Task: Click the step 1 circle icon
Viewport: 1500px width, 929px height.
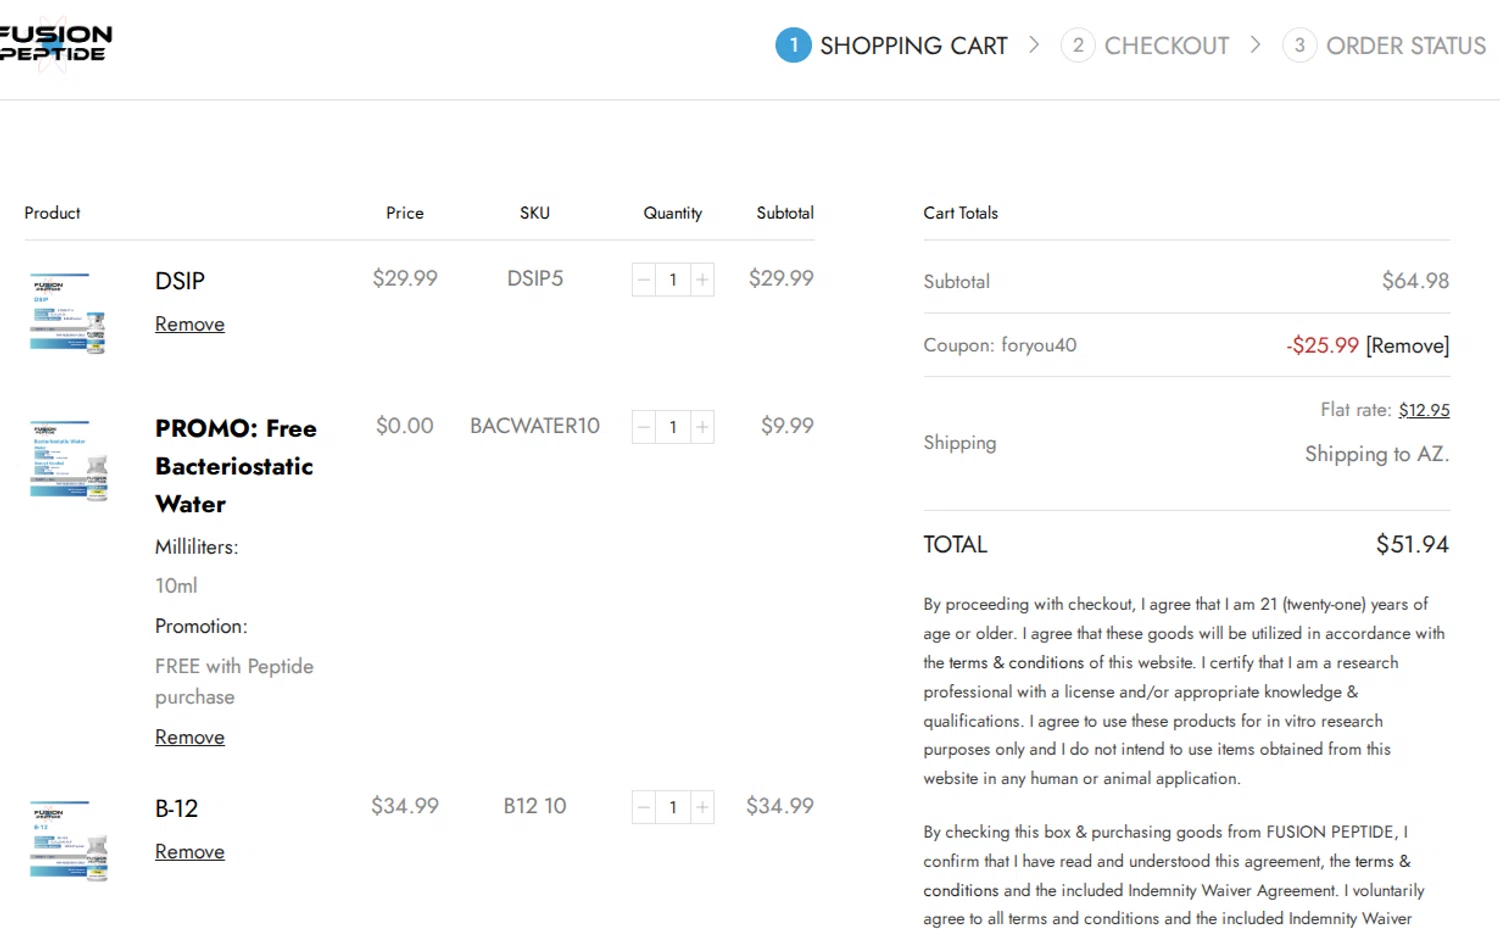Action: tap(793, 45)
